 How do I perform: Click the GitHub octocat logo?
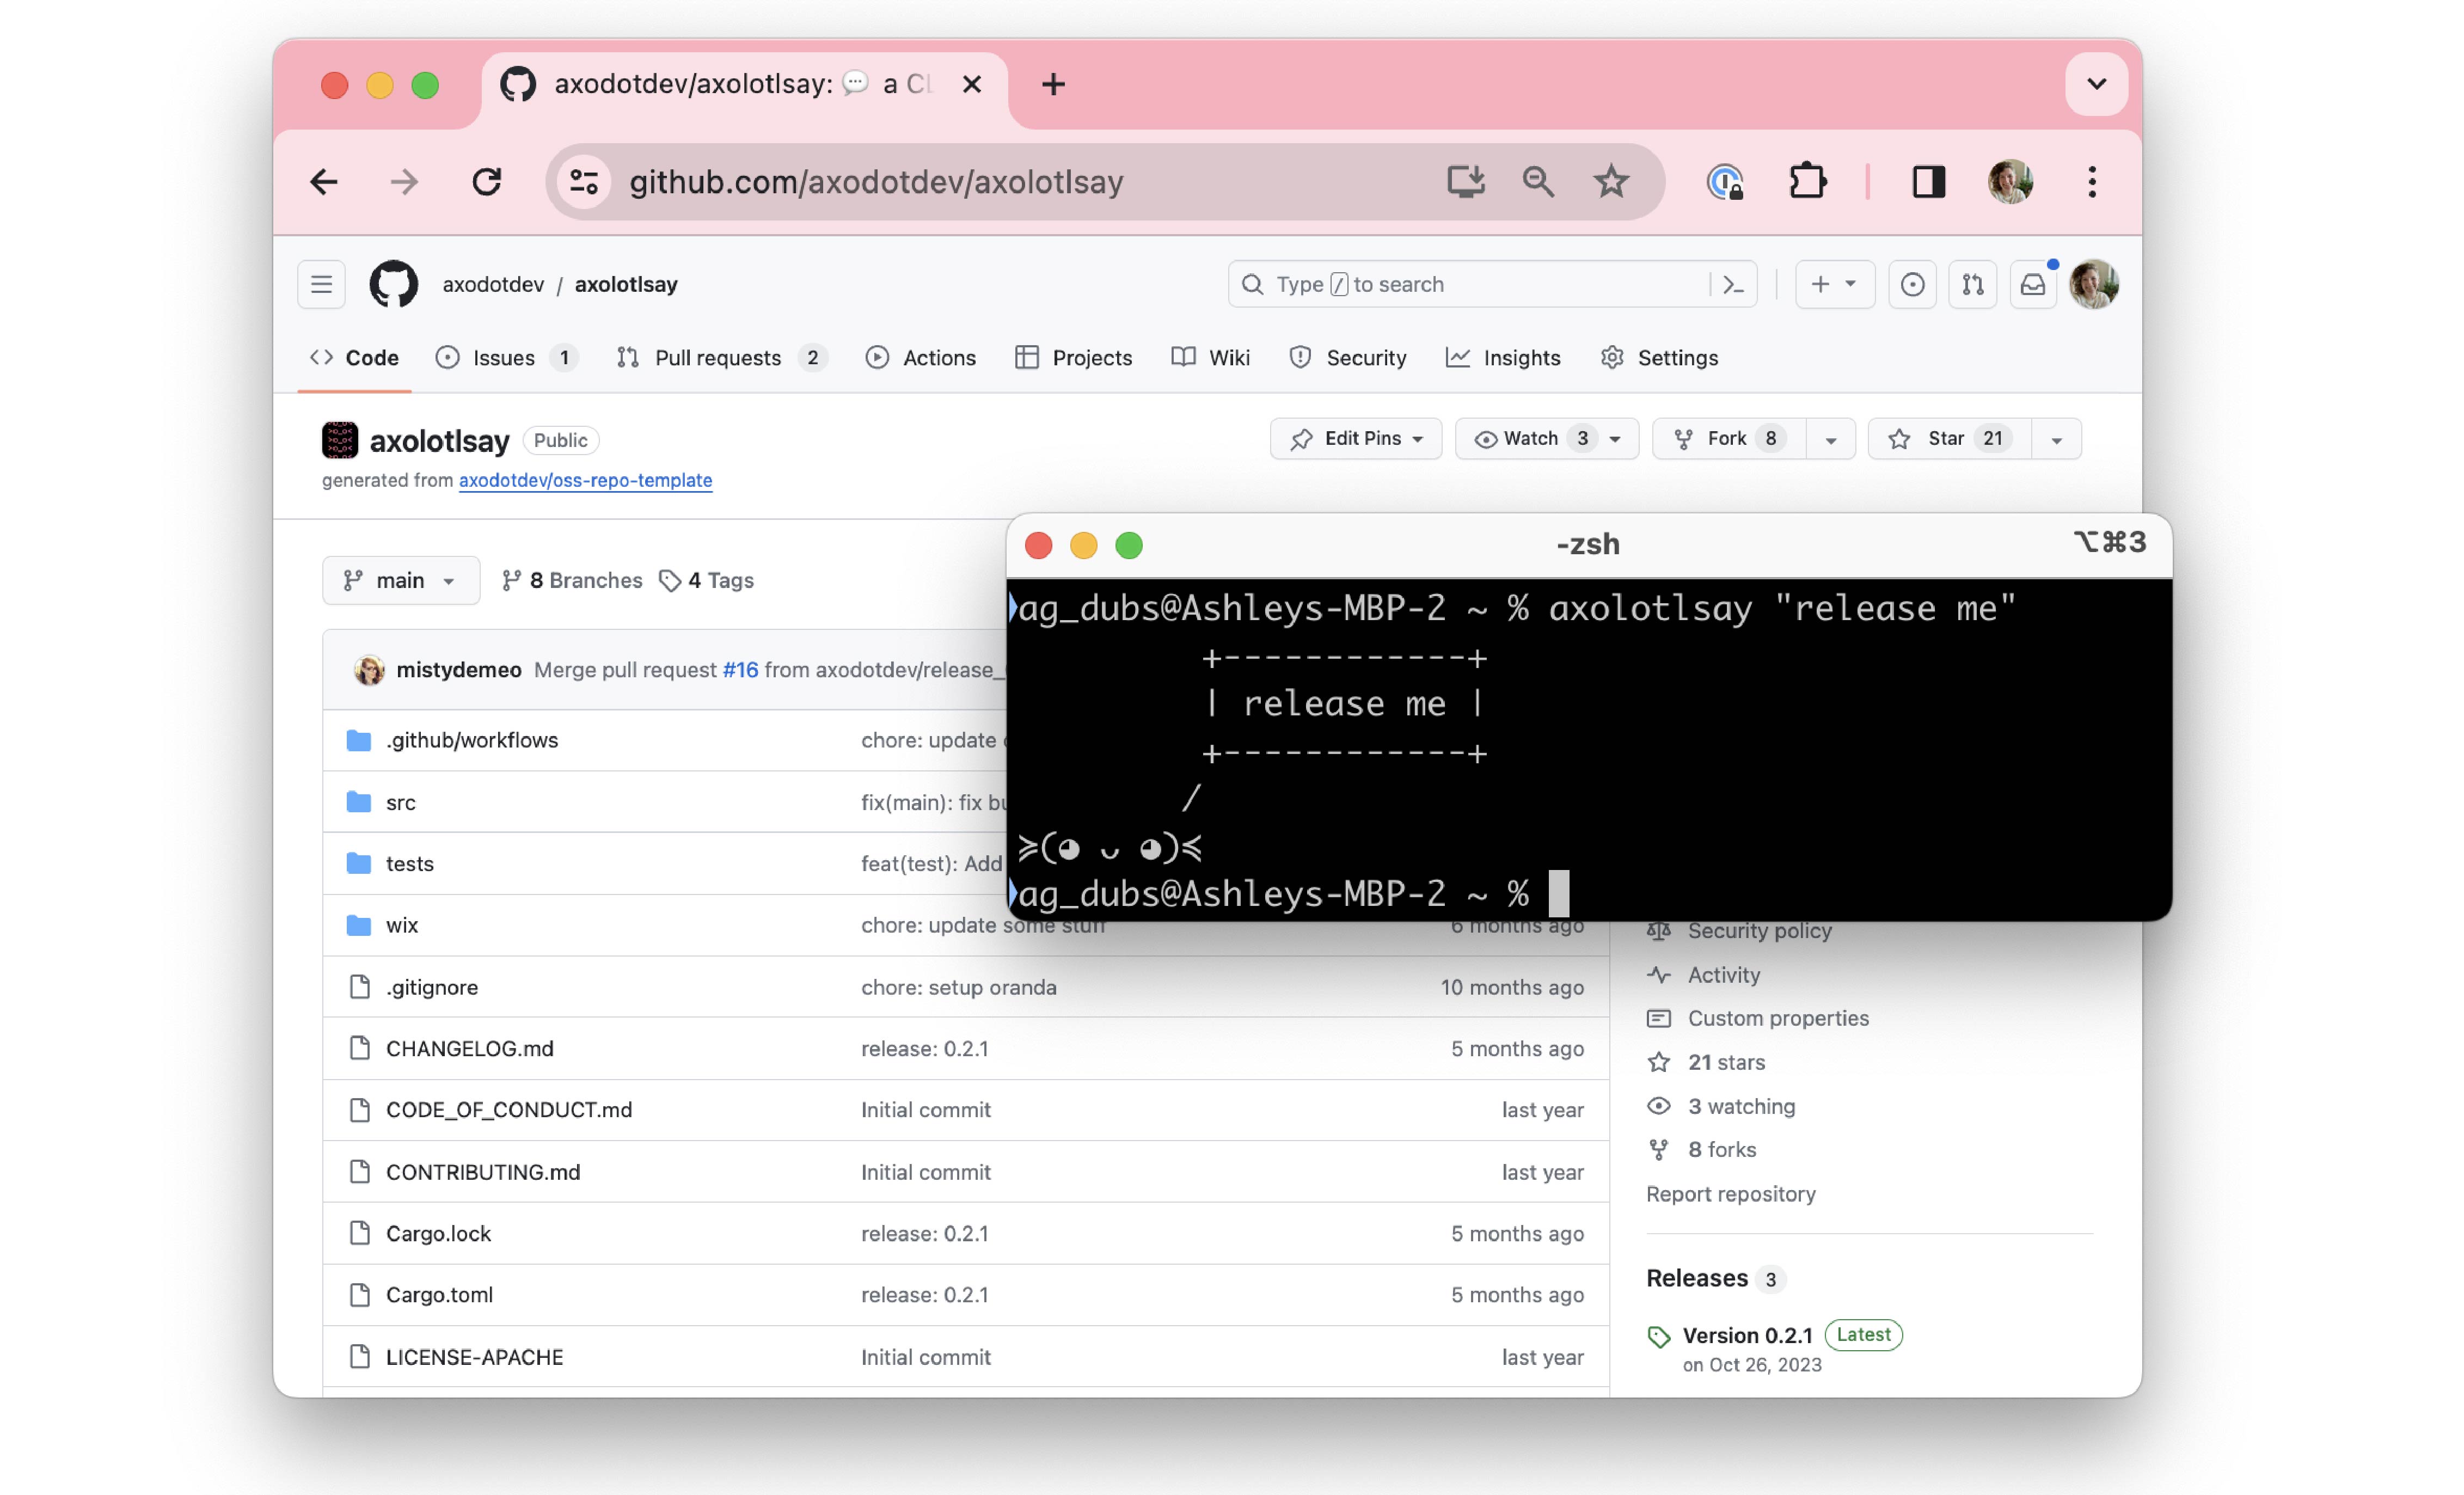click(x=393, y=285)
